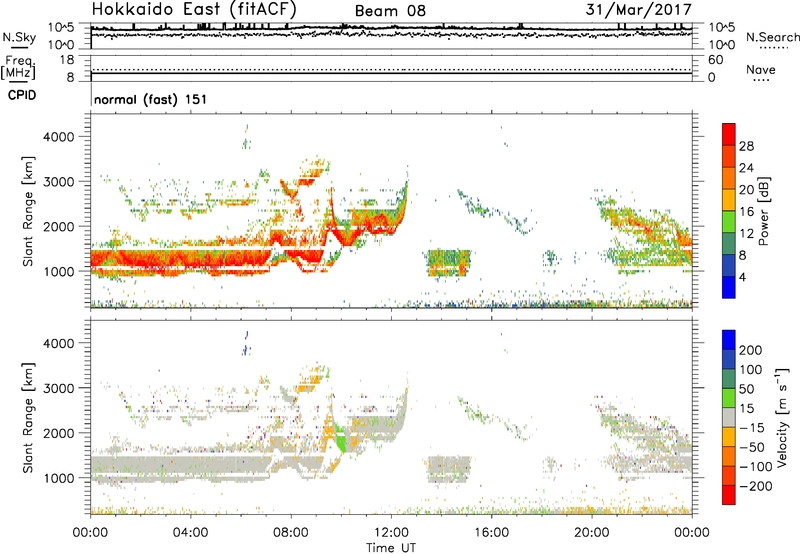Screen dimensions: 800x554
Task: Click the 'Power [dB]' colorbar label
Action: click(763, 211)
